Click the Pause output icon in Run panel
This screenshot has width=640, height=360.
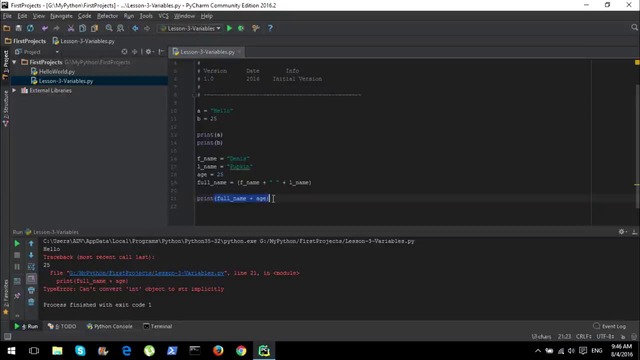pyautogui.click(x=17, y=267)
